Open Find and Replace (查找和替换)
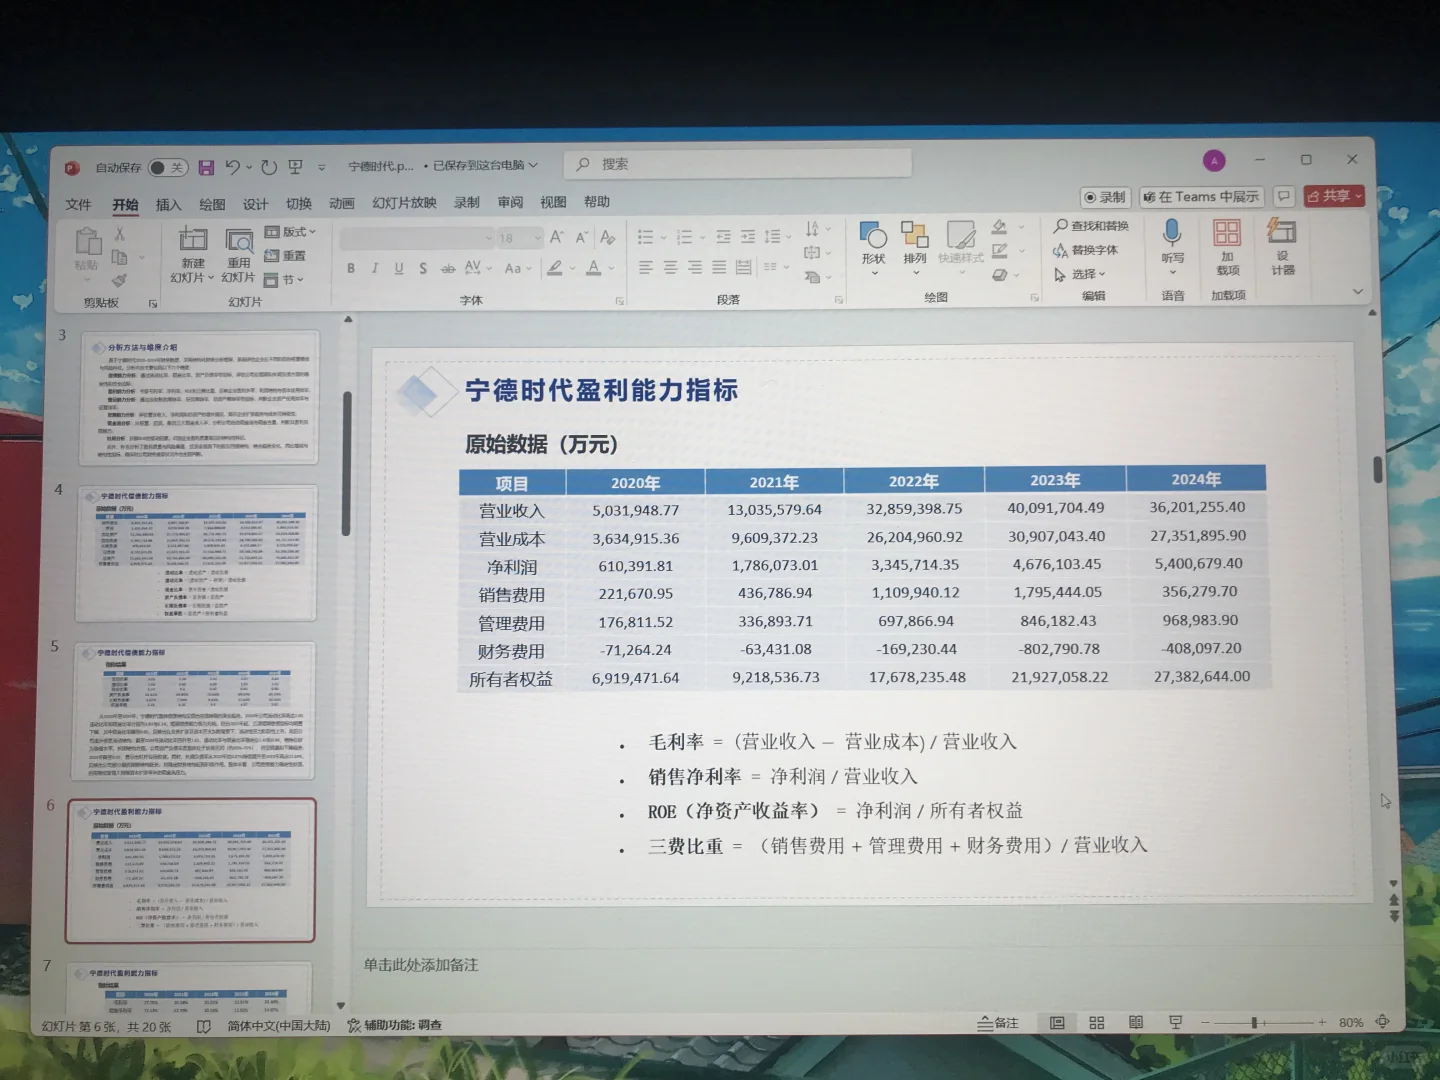The image size is (1440, 1080). [x=1090, y=226]
